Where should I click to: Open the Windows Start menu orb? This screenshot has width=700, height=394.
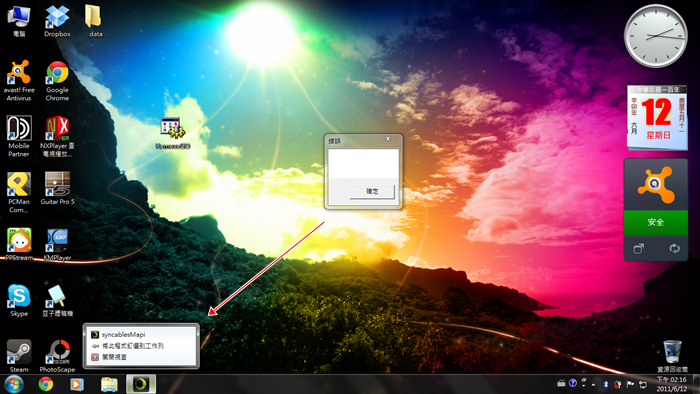(x=14, y=384)
